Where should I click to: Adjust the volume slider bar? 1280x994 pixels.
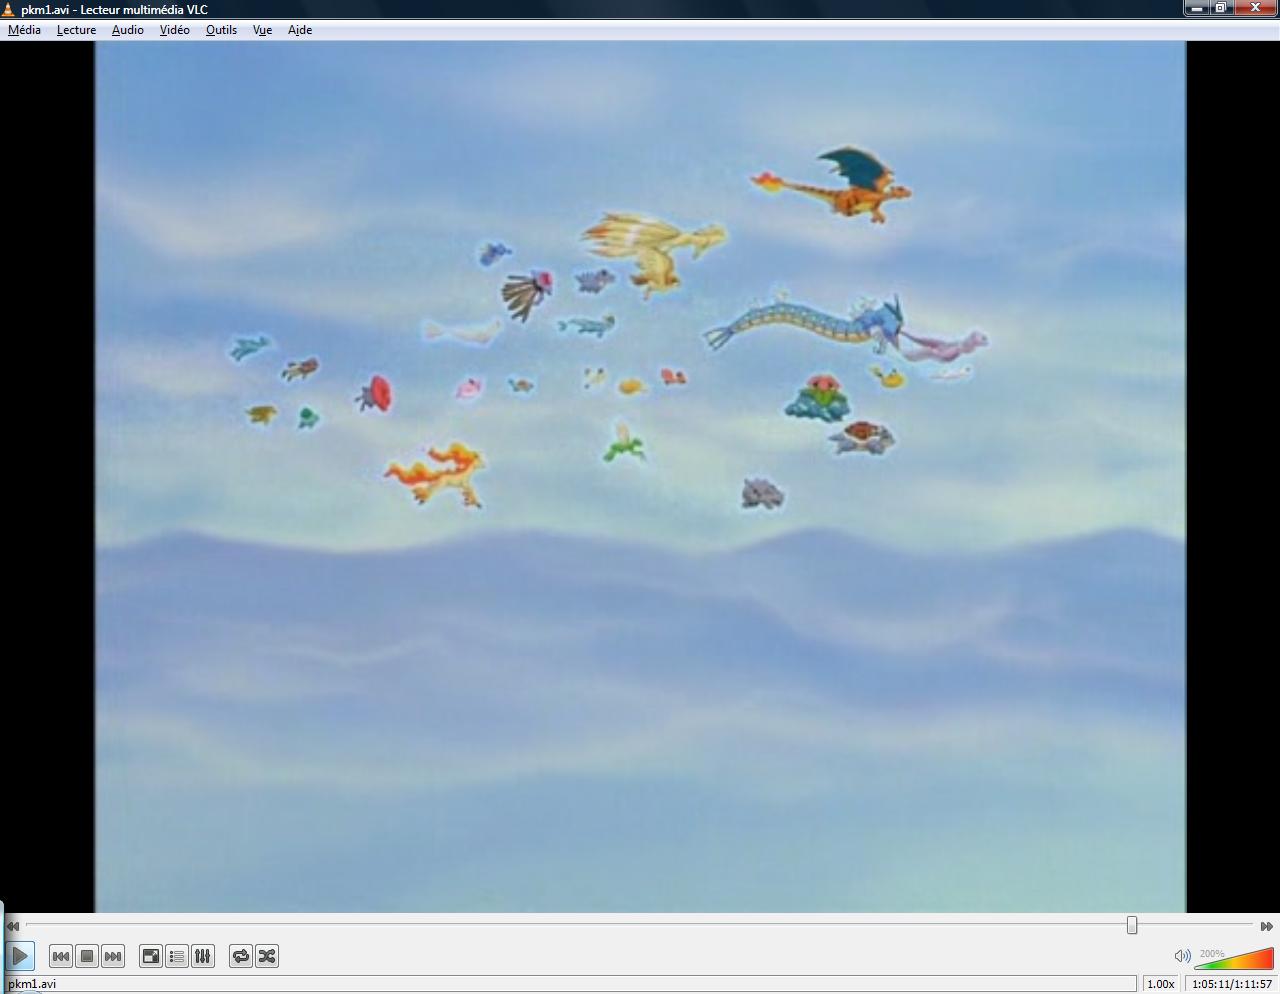[x=1234, y=959]
